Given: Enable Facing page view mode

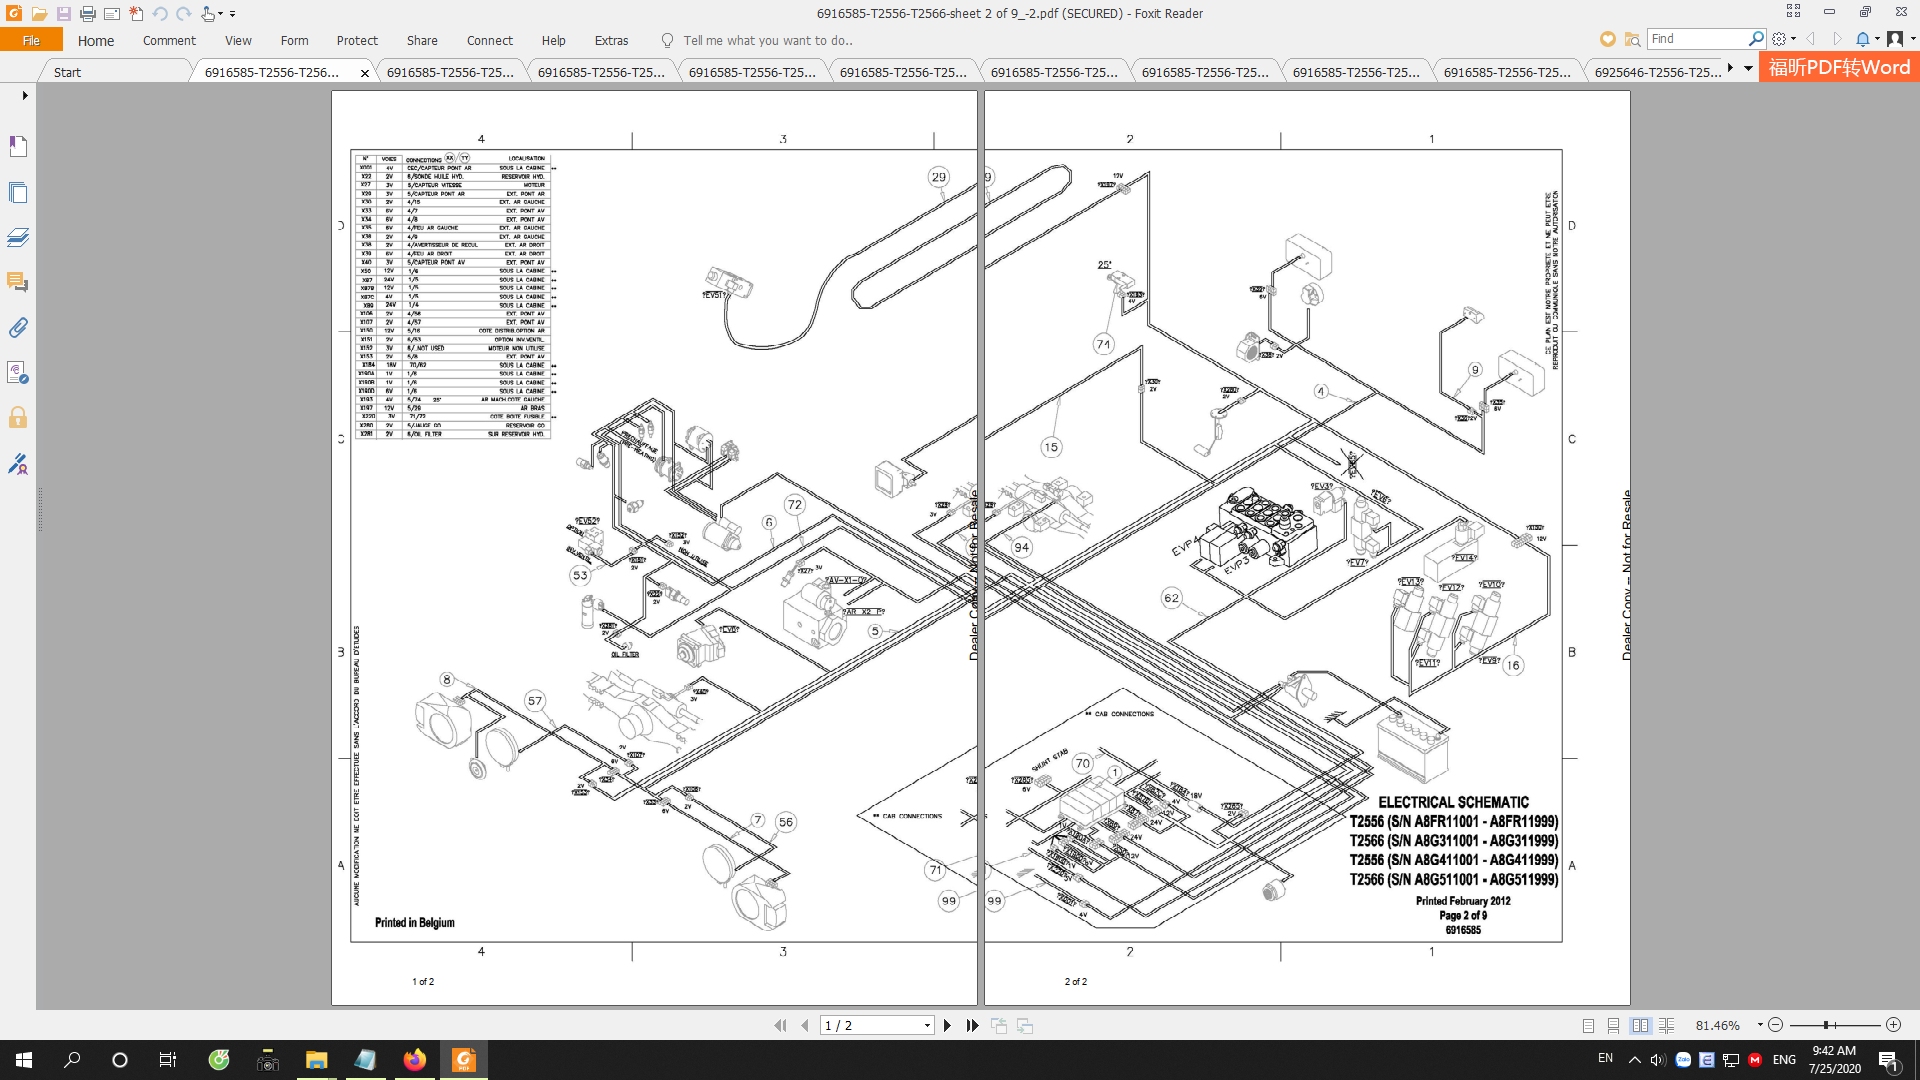Looking at the screenshot, I should tap(1639, 1025).
